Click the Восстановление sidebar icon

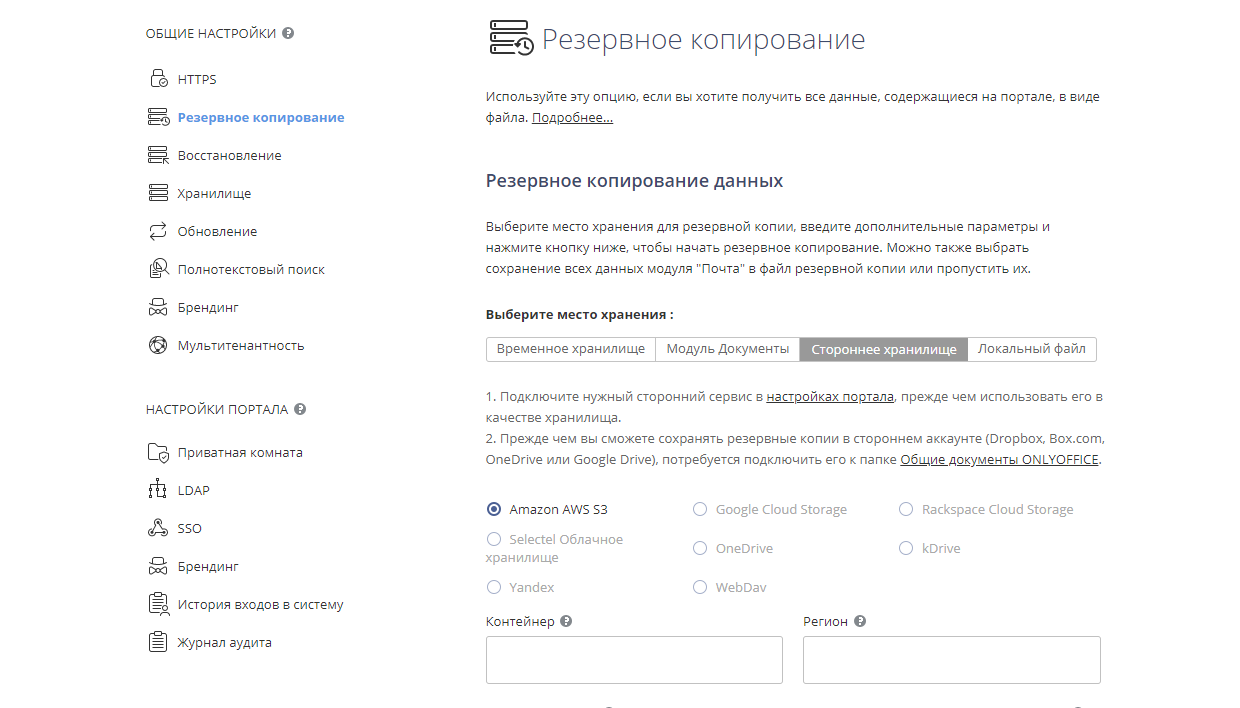point(158,155)
